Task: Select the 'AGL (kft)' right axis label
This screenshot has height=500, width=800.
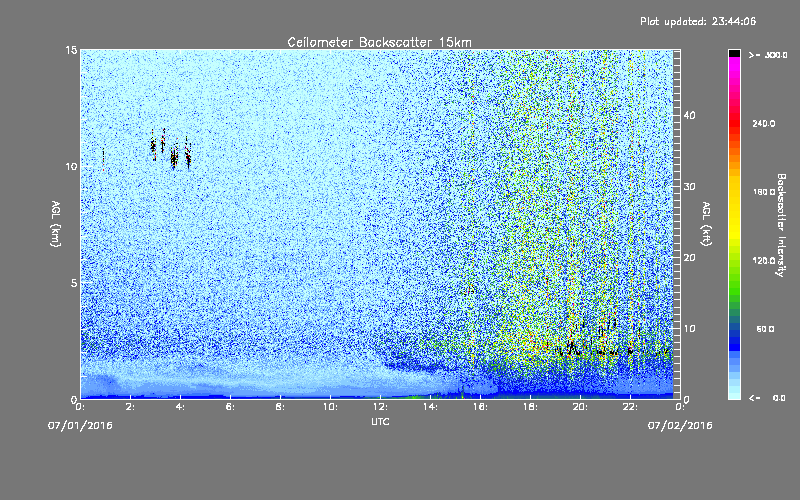Action: (706, 223)
